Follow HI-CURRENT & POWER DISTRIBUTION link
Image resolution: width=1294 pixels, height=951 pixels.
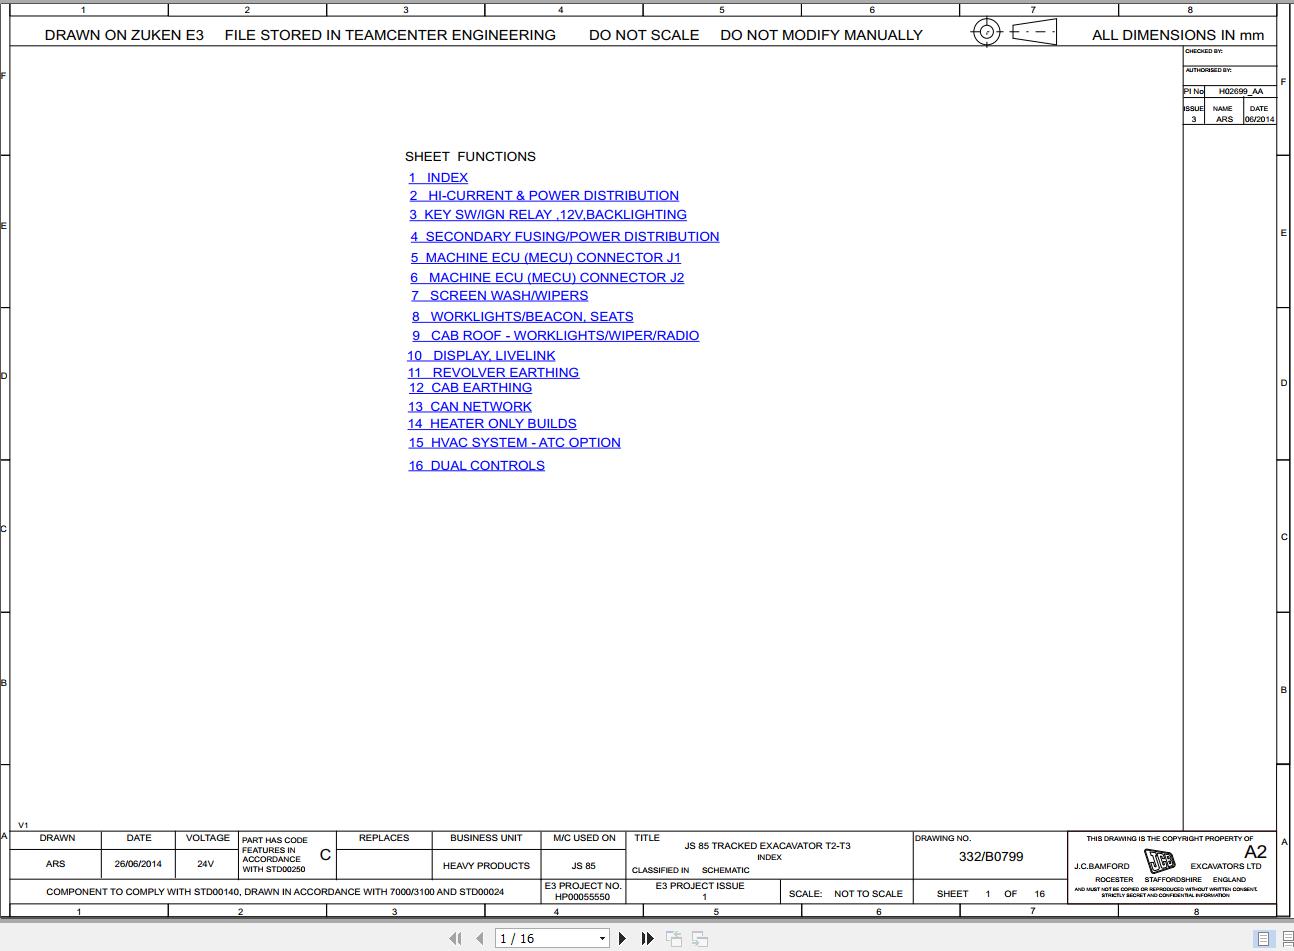click(544, 195)
